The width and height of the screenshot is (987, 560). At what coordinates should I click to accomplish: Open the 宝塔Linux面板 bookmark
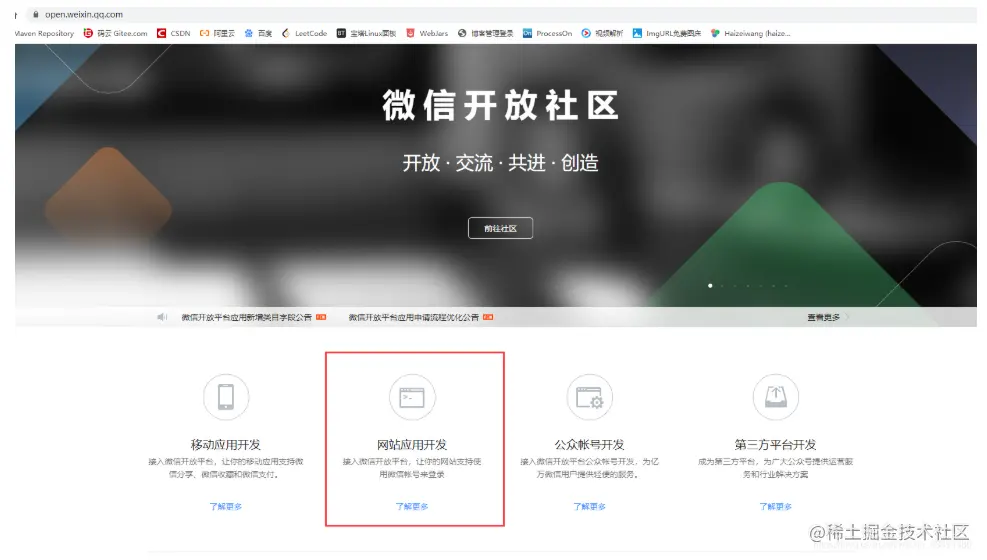(366, 33)
